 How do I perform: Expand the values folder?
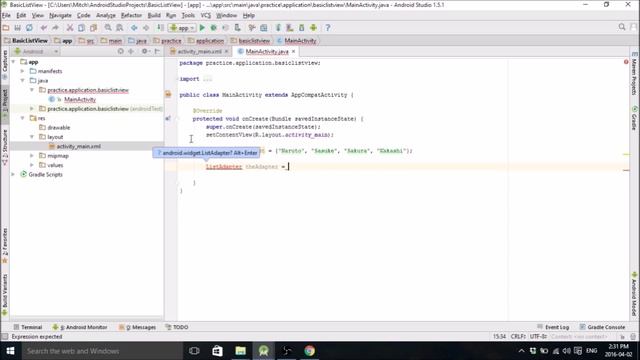(x=32, y=165)
